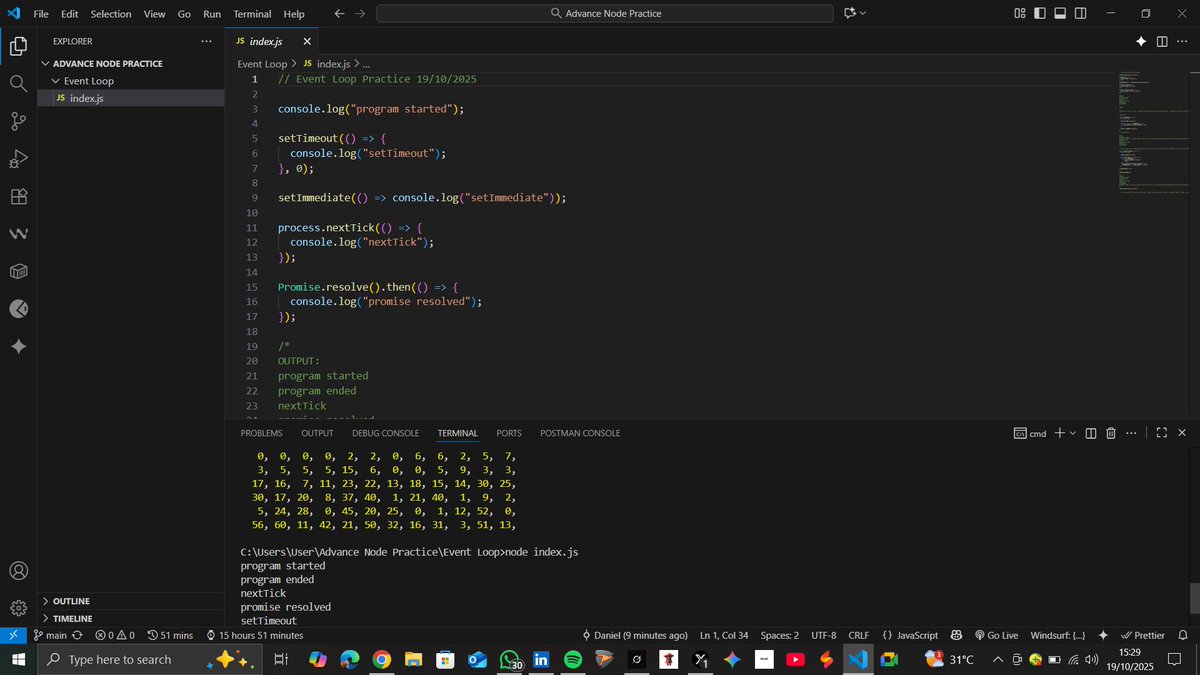The height and width of the screenshot is (675, 1200).
Task: Click Ln 1, Col 34 cursor position
Action: pos(725,635)
